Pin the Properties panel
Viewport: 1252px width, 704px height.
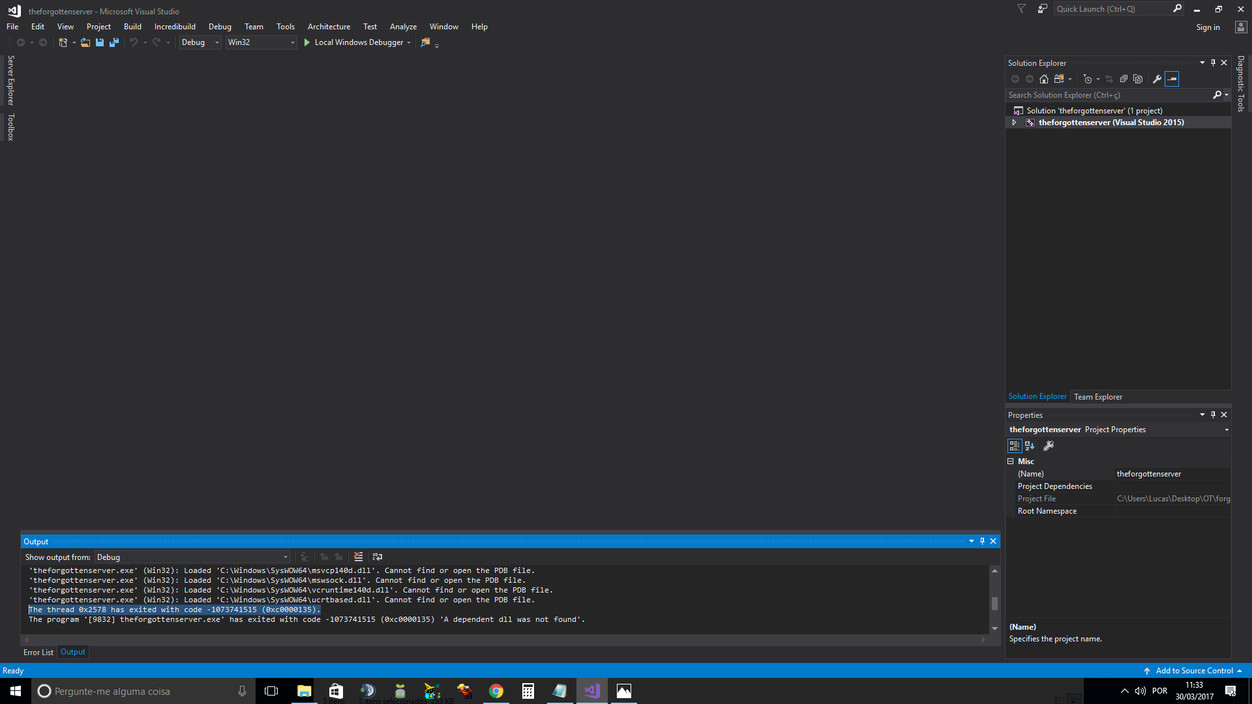[1213, 414]
